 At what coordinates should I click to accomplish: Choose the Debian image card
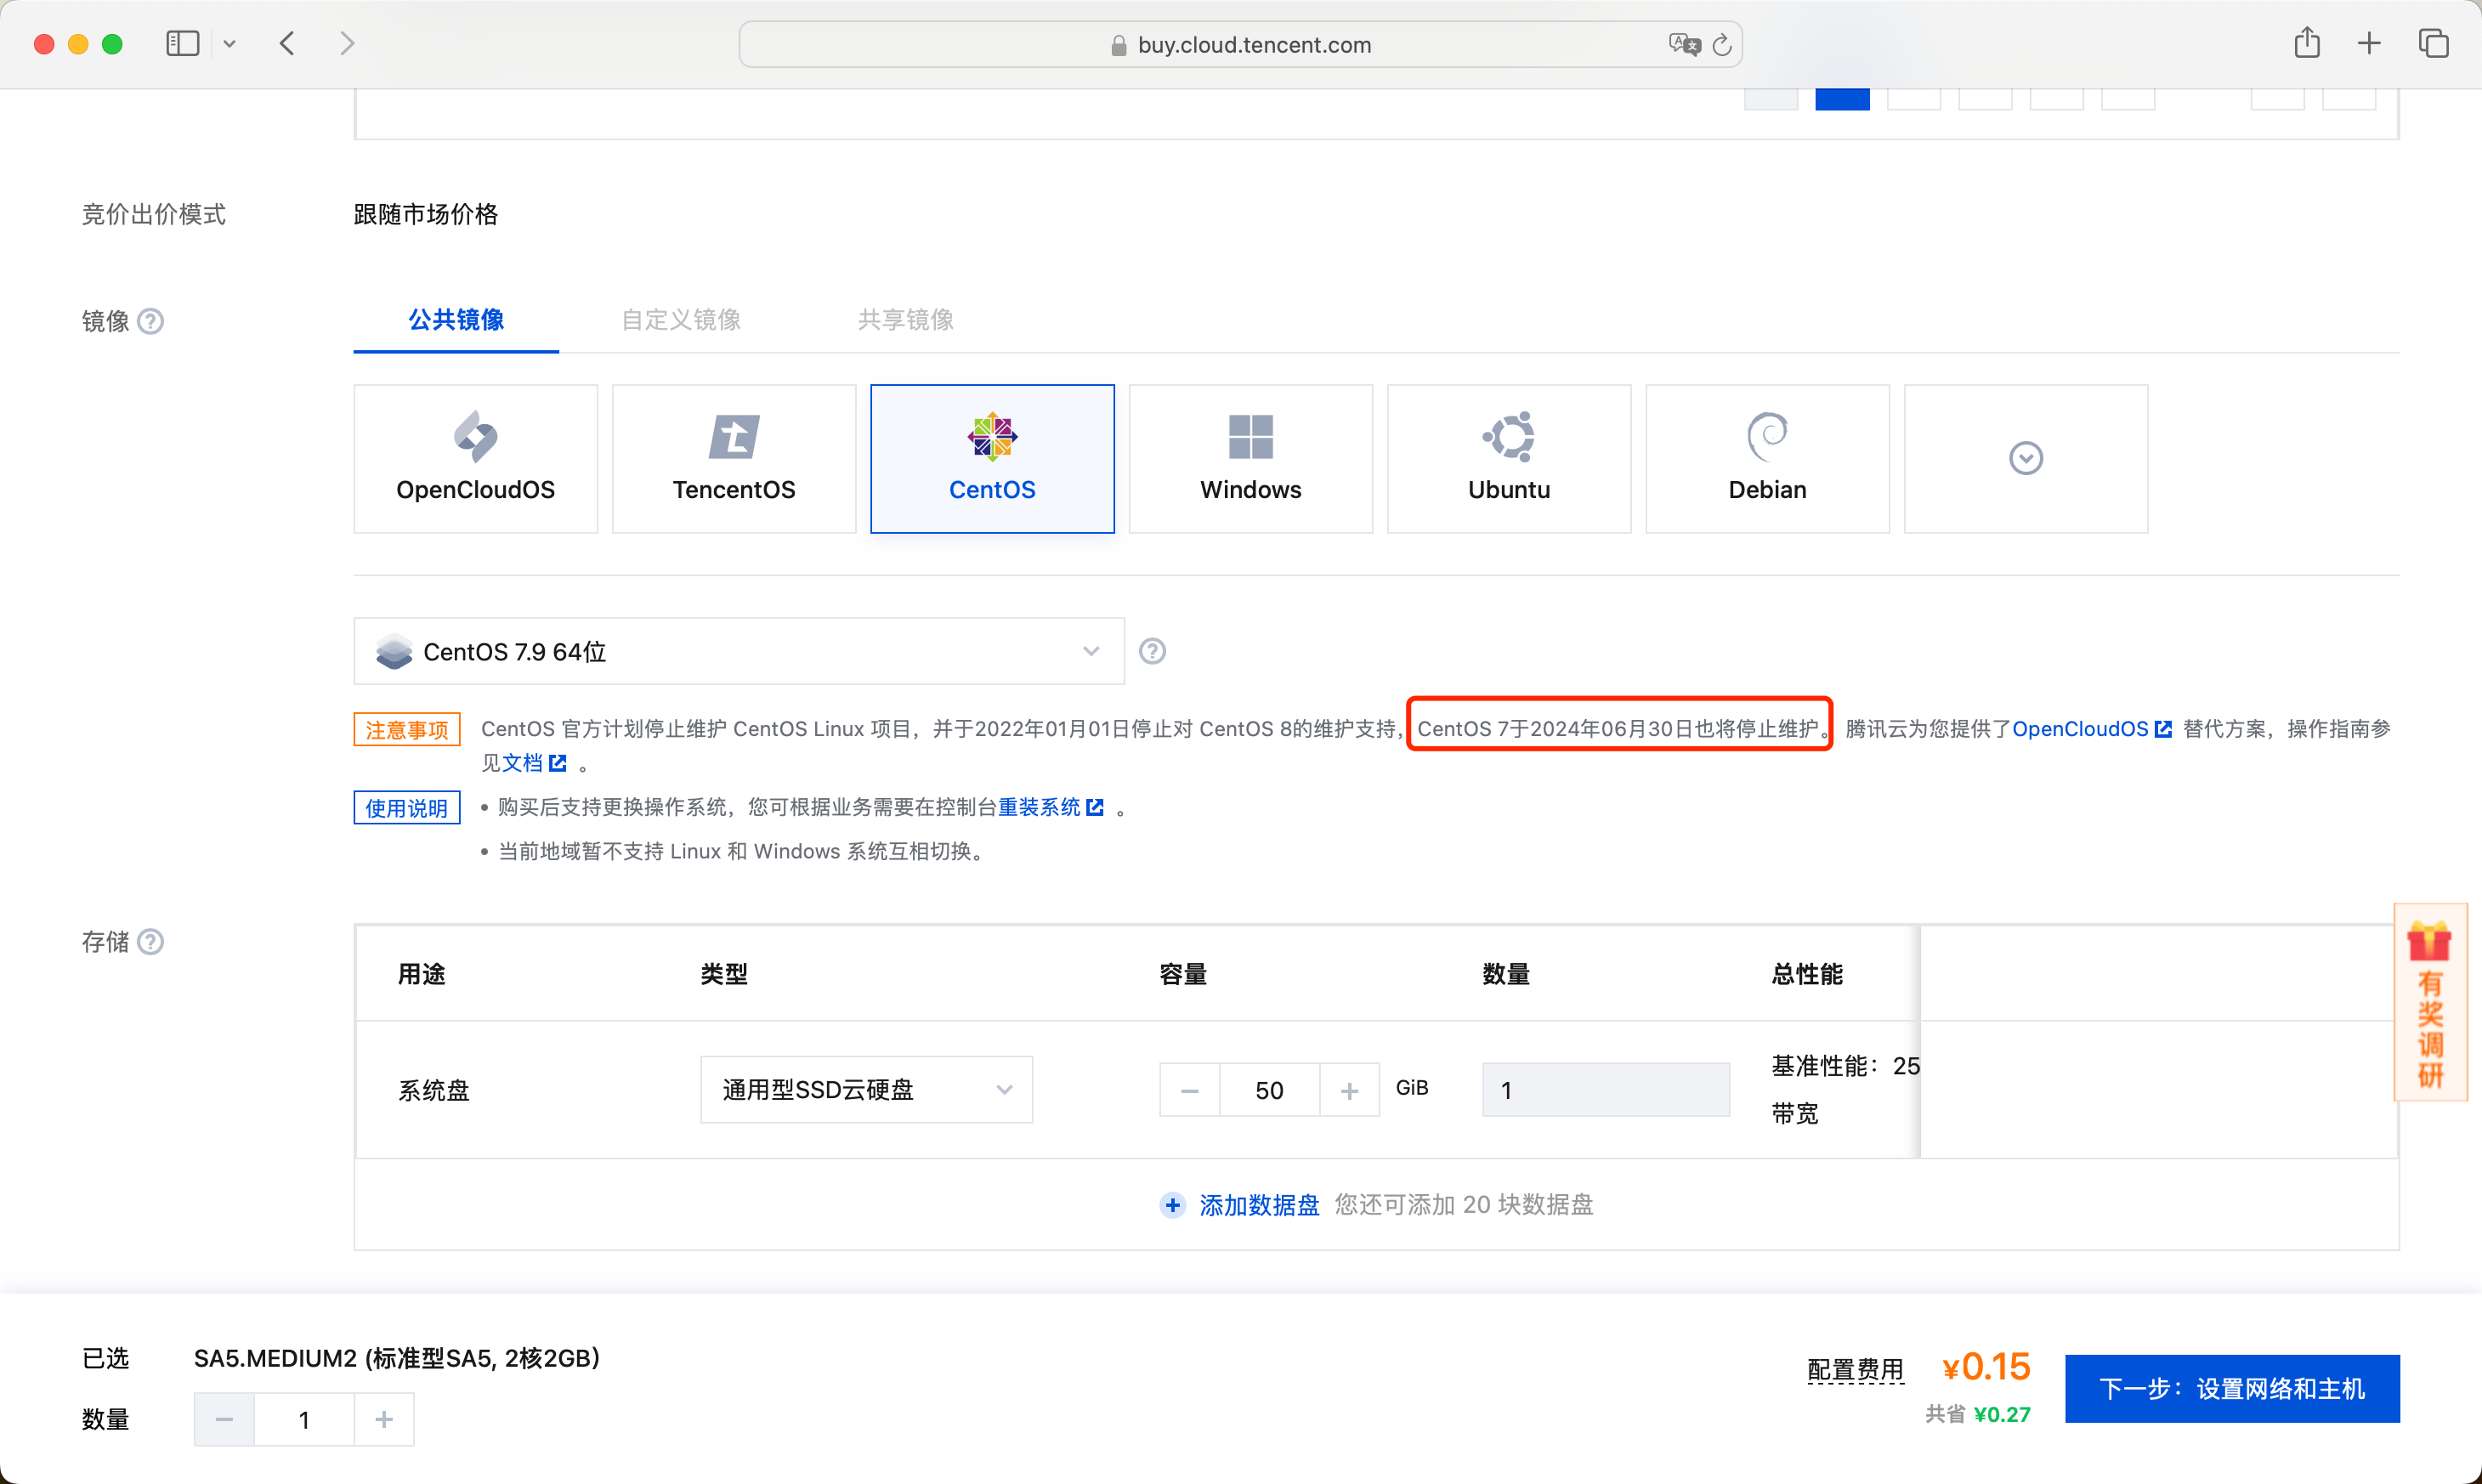coord(1767,459)
